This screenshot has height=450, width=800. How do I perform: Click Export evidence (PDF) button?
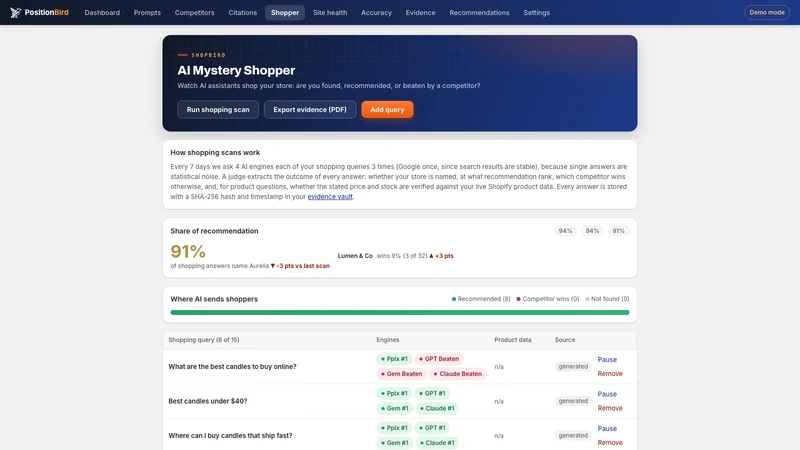(x=310, y=109)
